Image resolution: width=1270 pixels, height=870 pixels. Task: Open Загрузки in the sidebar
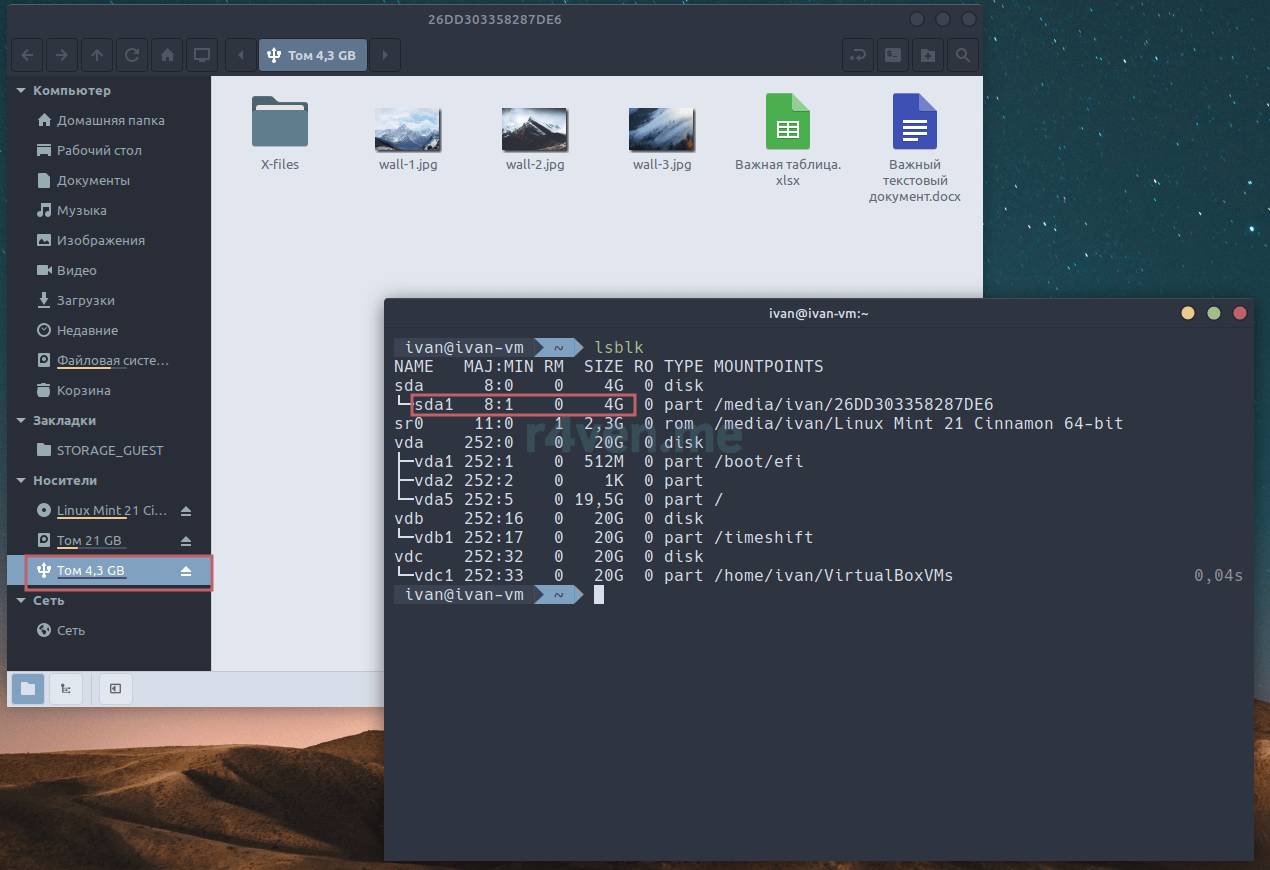(85, 300)
